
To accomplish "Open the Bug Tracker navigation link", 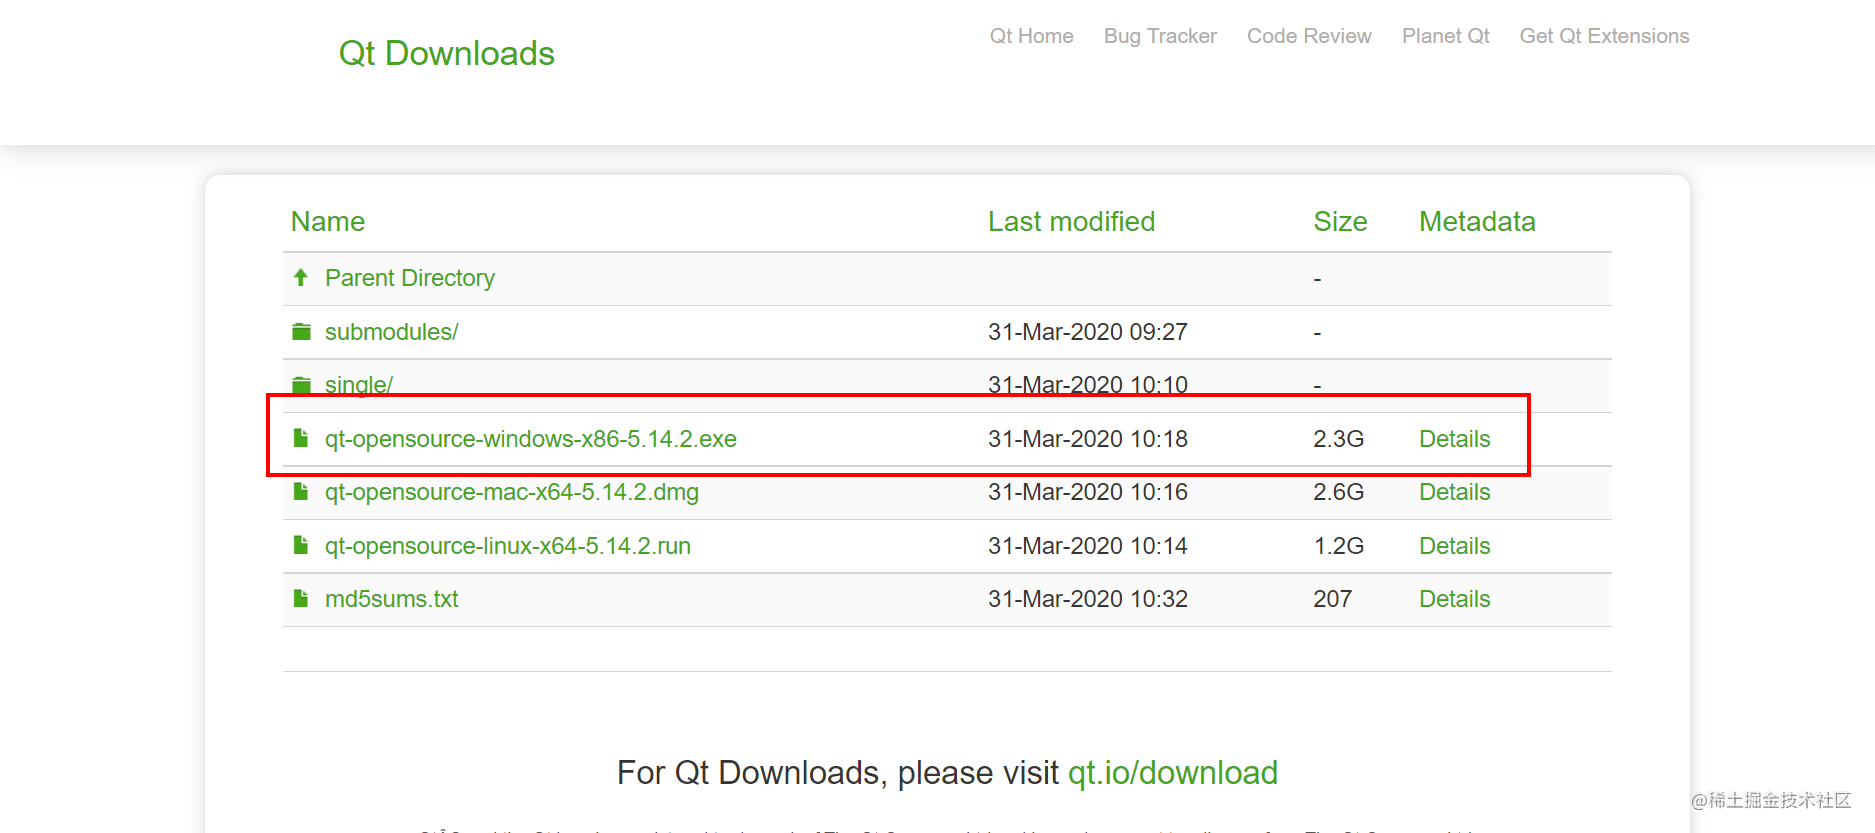I will (1160, 36).
